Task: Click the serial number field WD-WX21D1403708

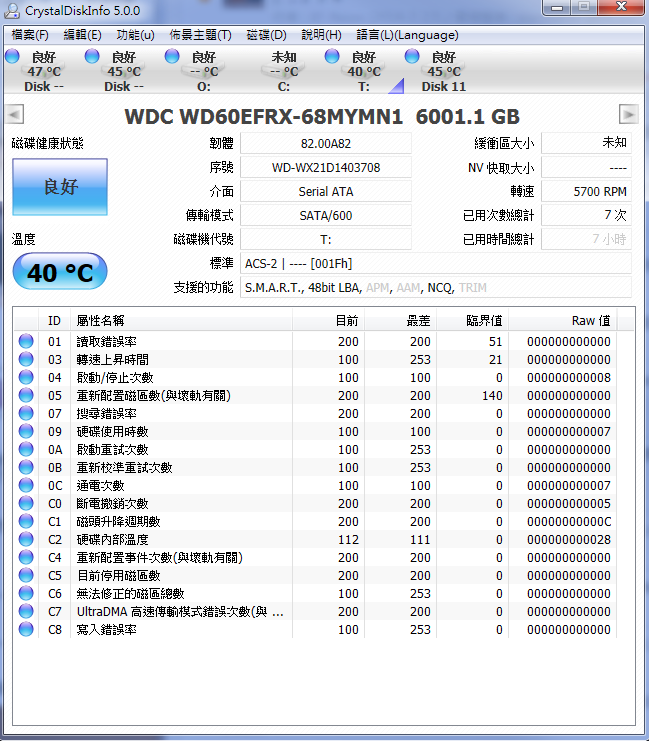Action: pyautogui.click(x=326, y=167)
